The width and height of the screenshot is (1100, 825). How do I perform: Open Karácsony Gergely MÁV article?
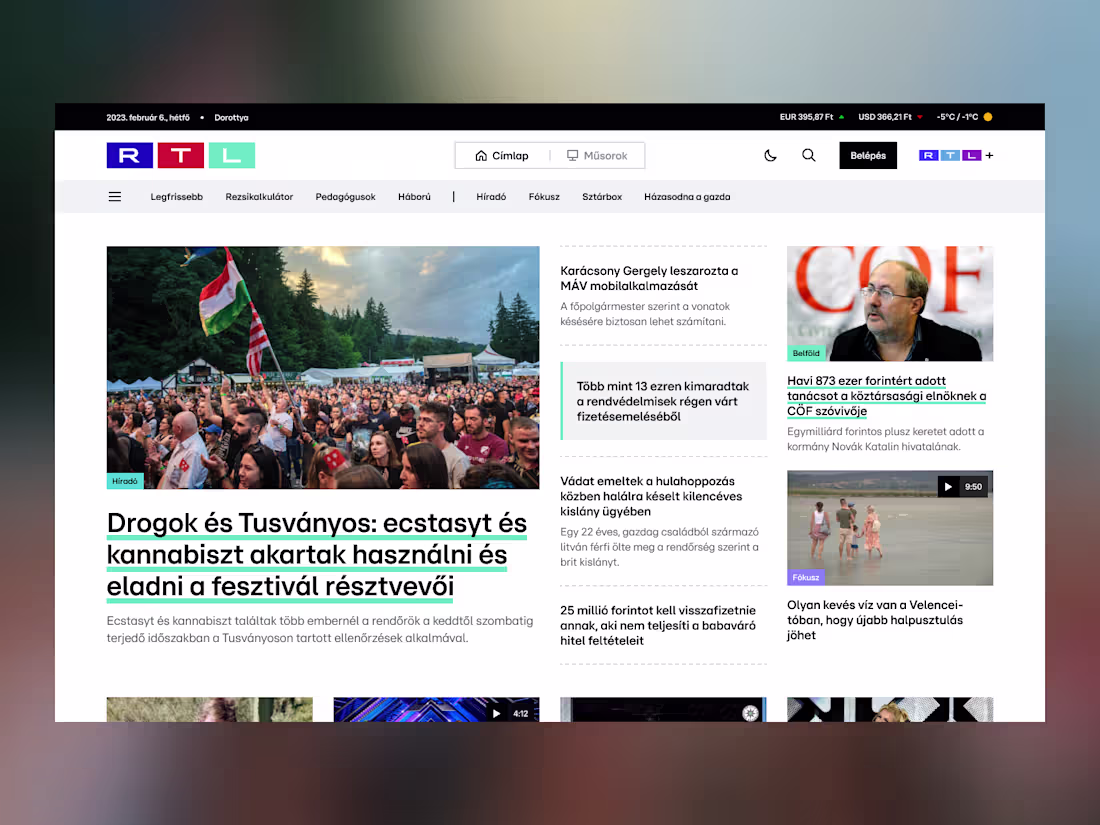click(650, 279)
